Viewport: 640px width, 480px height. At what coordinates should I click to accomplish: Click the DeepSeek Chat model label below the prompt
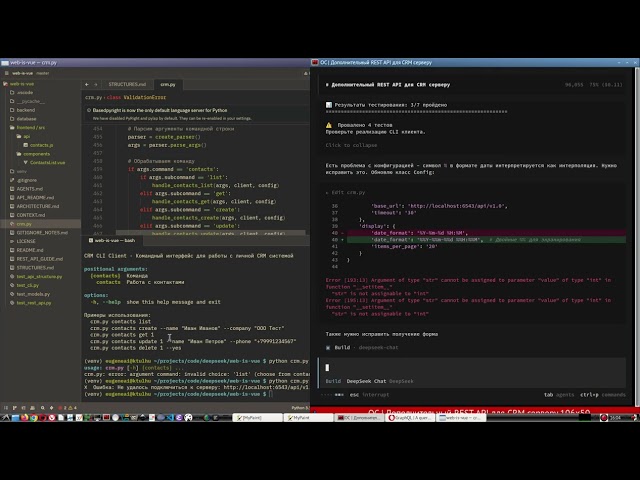[366, 381]
